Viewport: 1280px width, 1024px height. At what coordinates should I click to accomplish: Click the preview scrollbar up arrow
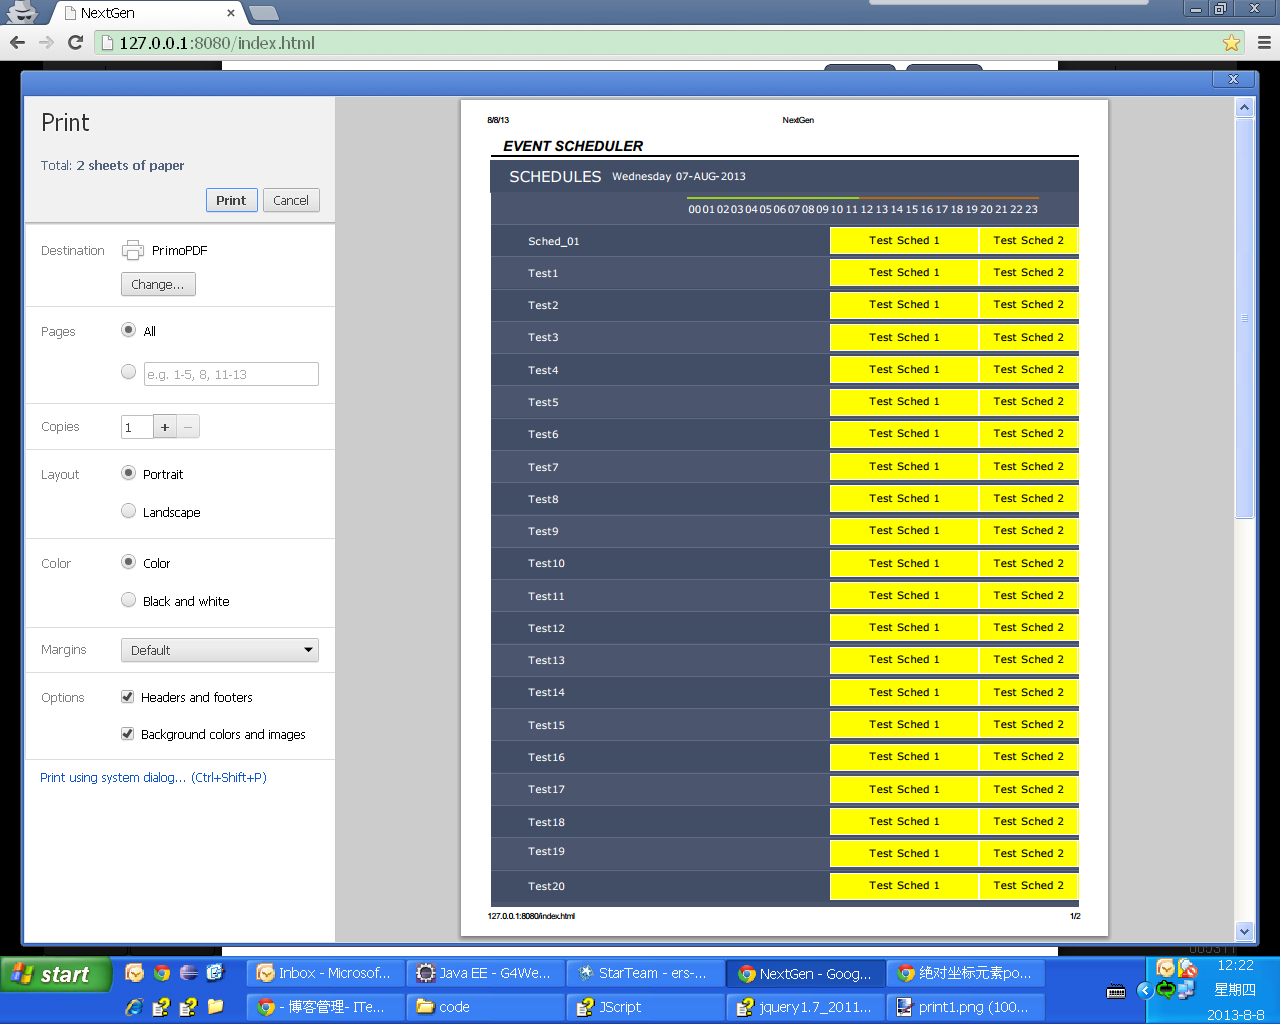(x=1244, y=107)
